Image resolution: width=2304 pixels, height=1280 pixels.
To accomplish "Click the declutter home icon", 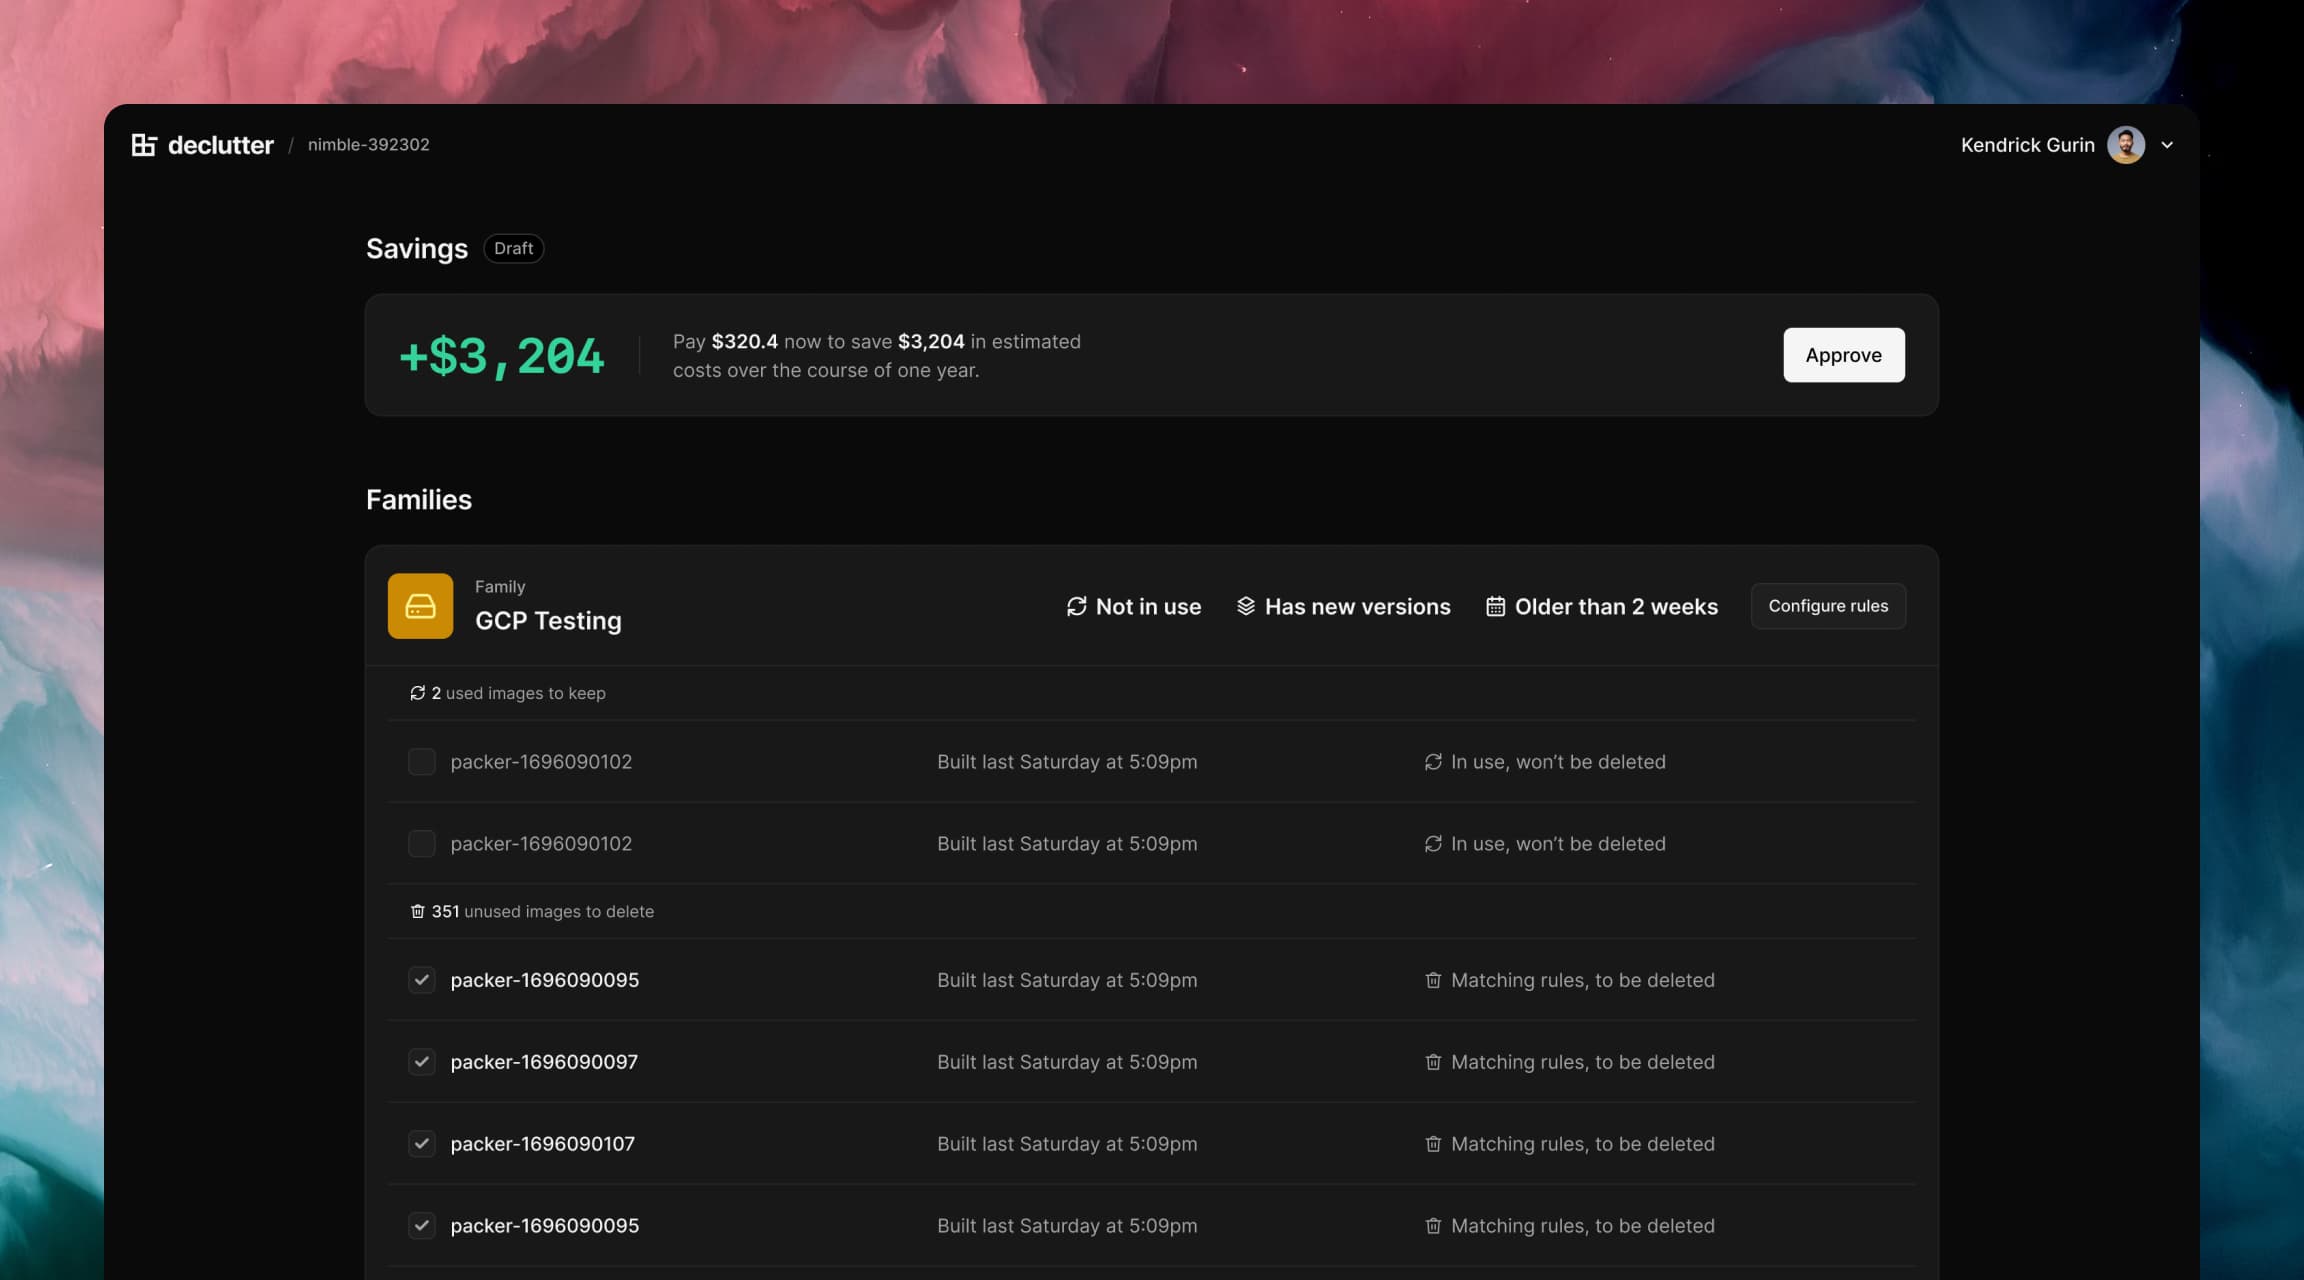I will point(142,145).
